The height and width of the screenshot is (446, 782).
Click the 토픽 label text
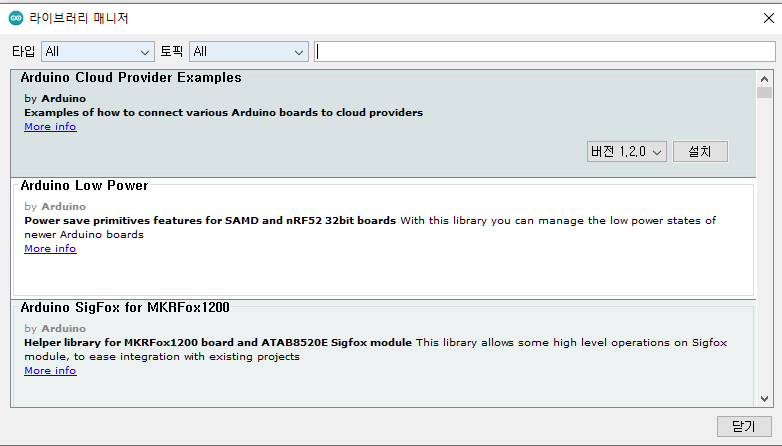pos(172,51)
